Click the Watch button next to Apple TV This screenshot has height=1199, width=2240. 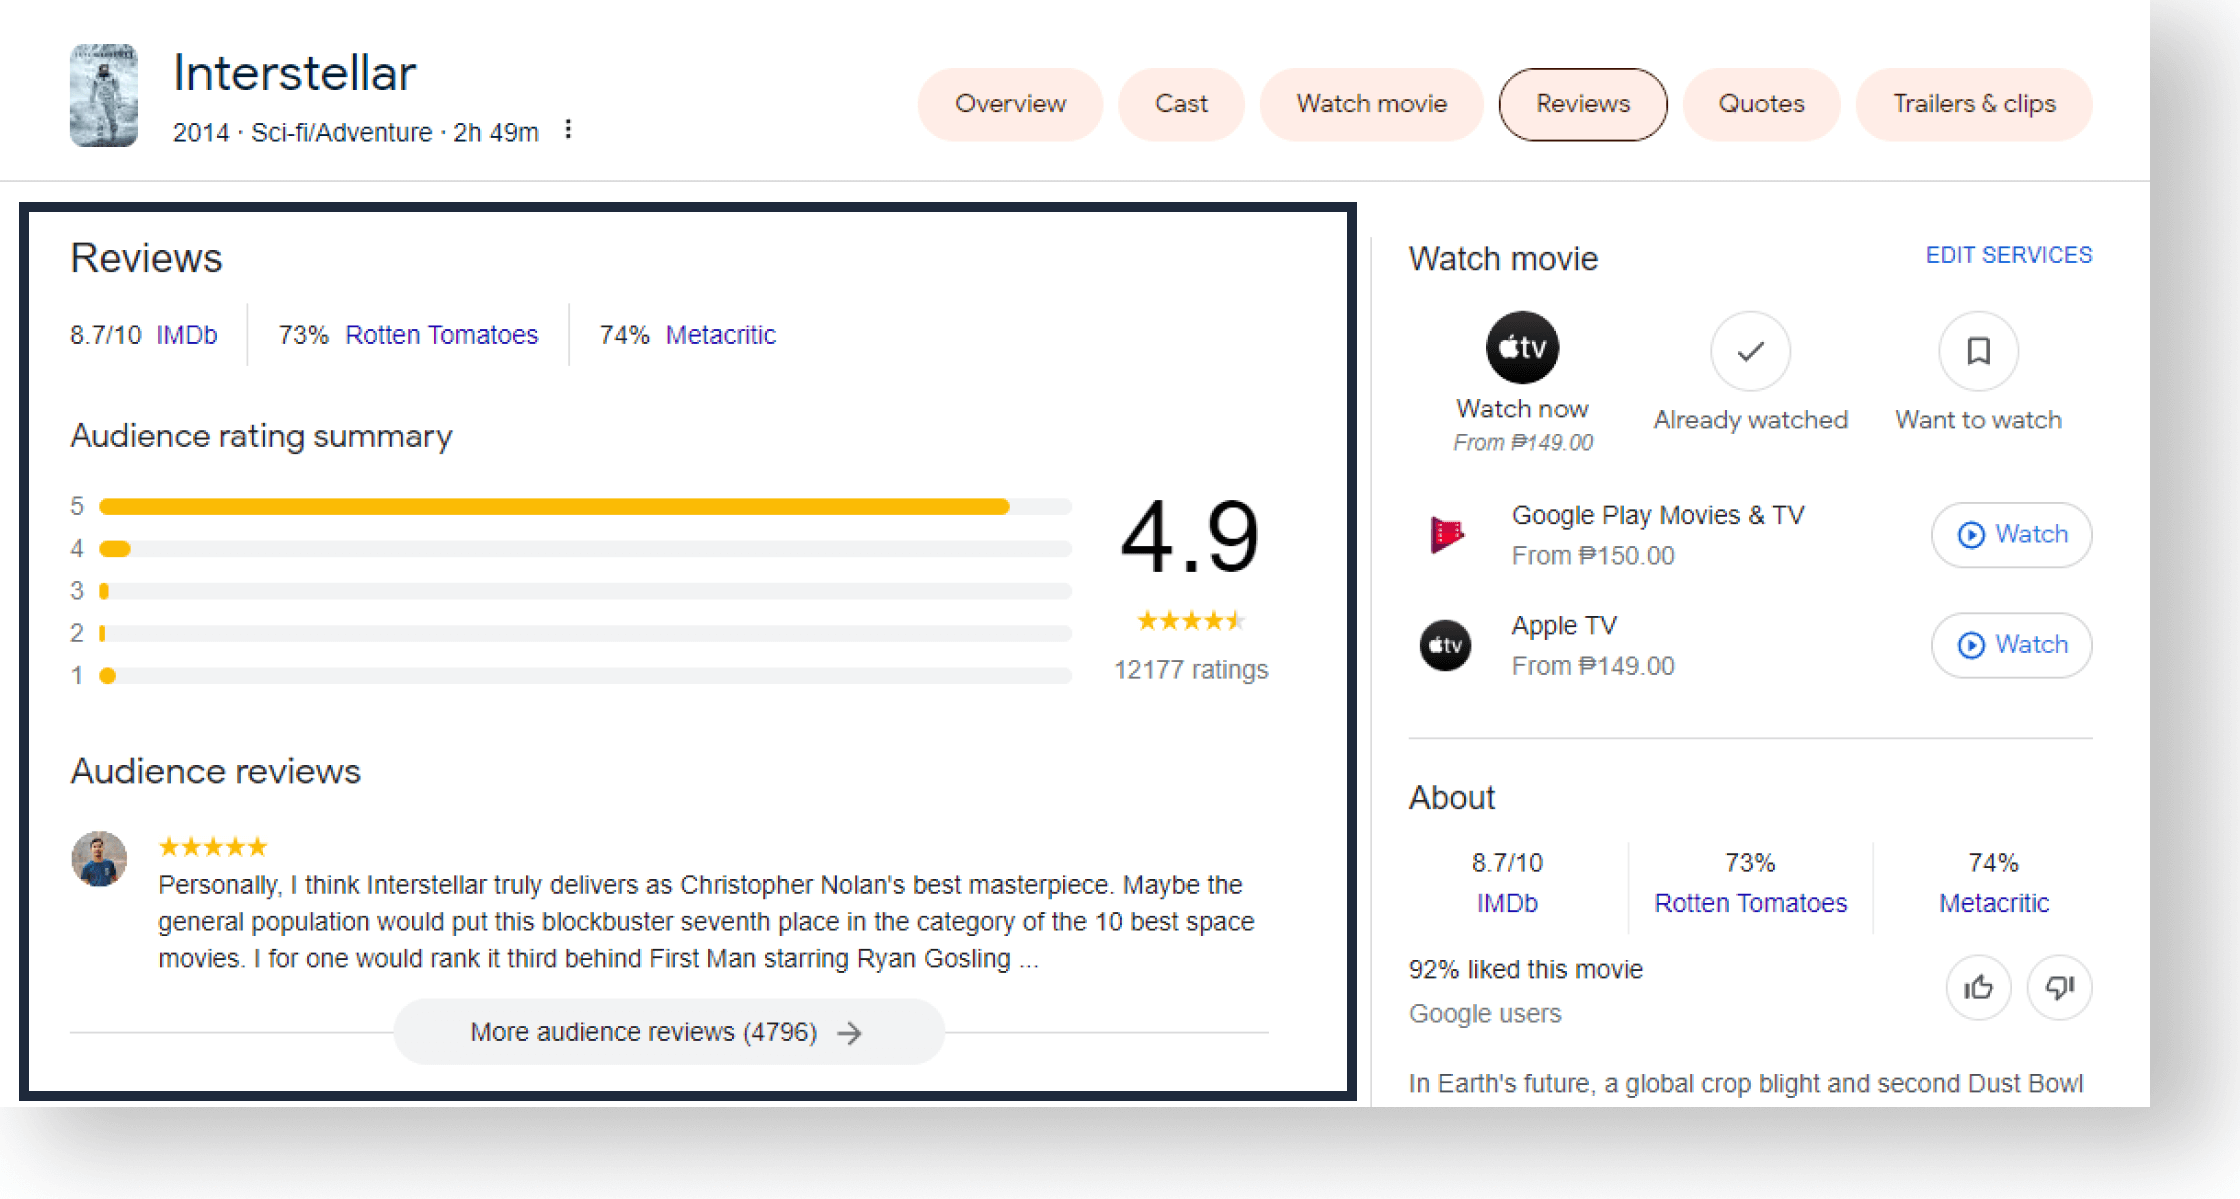[x=2011, y=645]
